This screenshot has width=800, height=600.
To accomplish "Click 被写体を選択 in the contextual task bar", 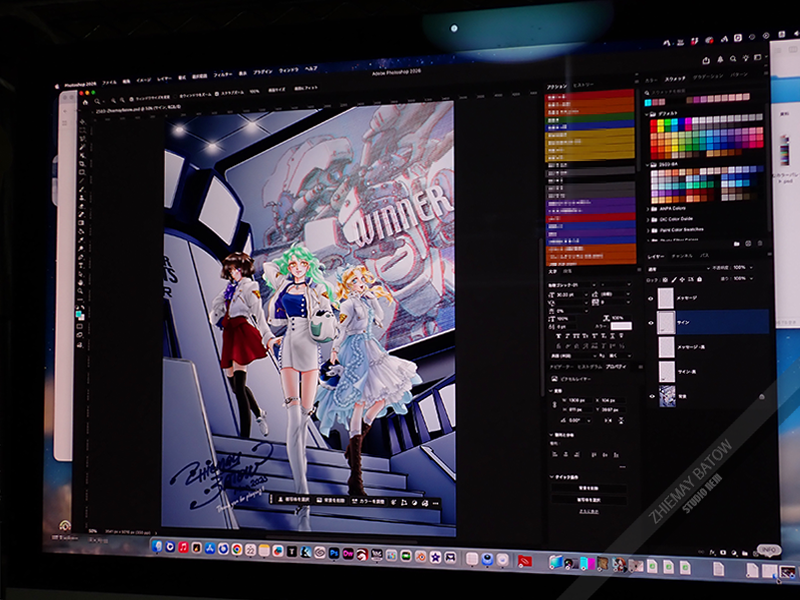I will 294,499.
